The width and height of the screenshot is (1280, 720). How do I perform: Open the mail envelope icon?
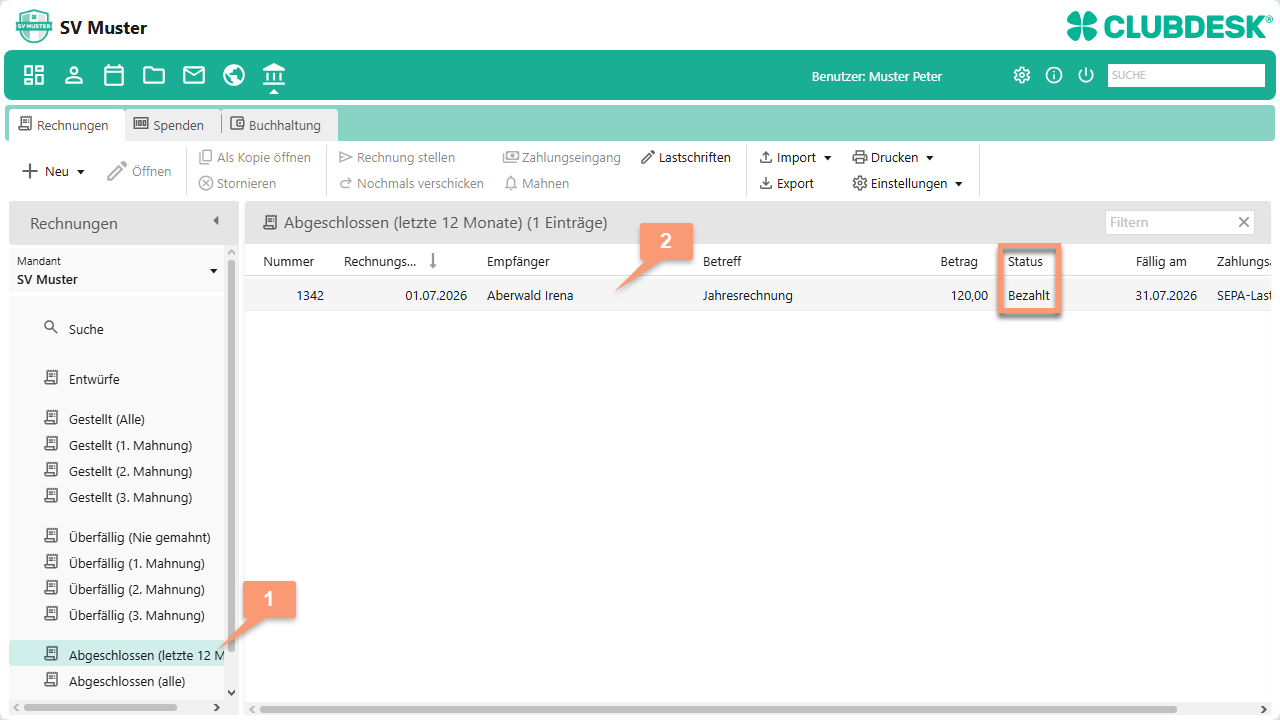click(x=194, y=75)
